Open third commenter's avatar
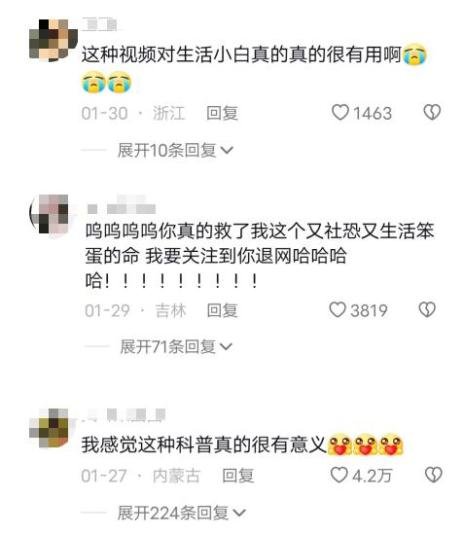This screenshot has height=534, width=464. (x=49, y=428)
